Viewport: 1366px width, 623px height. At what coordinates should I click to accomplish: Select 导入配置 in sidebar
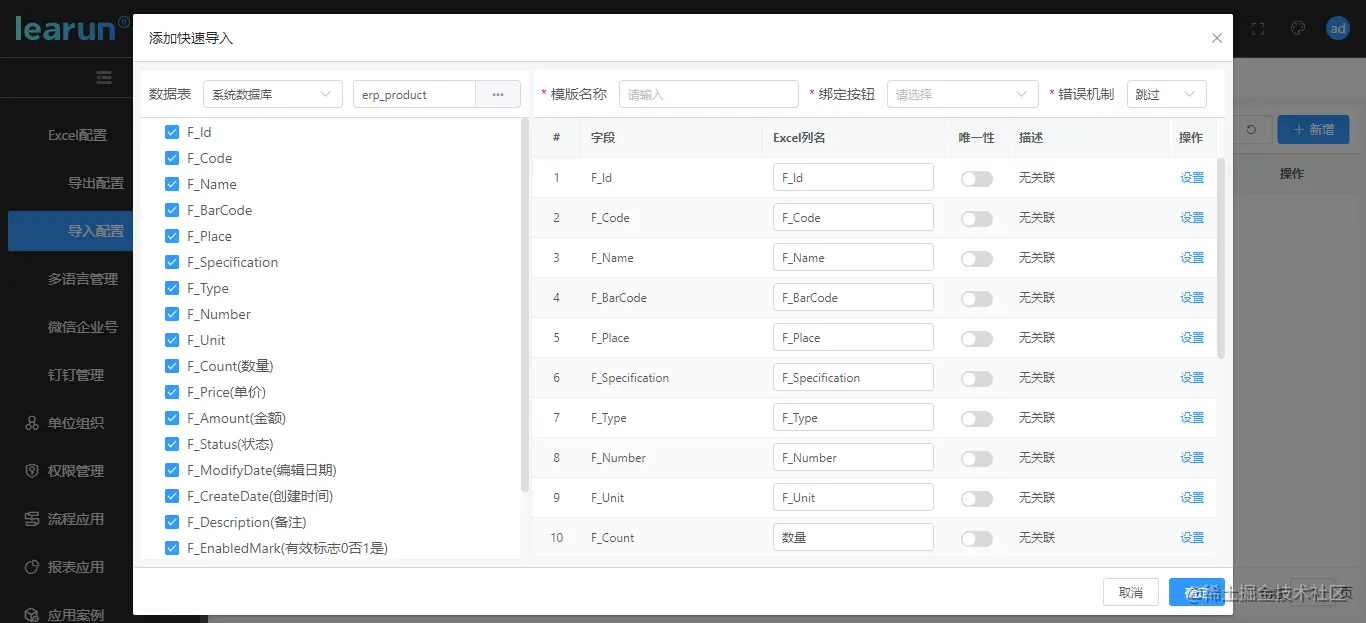(x=70, y=231)
